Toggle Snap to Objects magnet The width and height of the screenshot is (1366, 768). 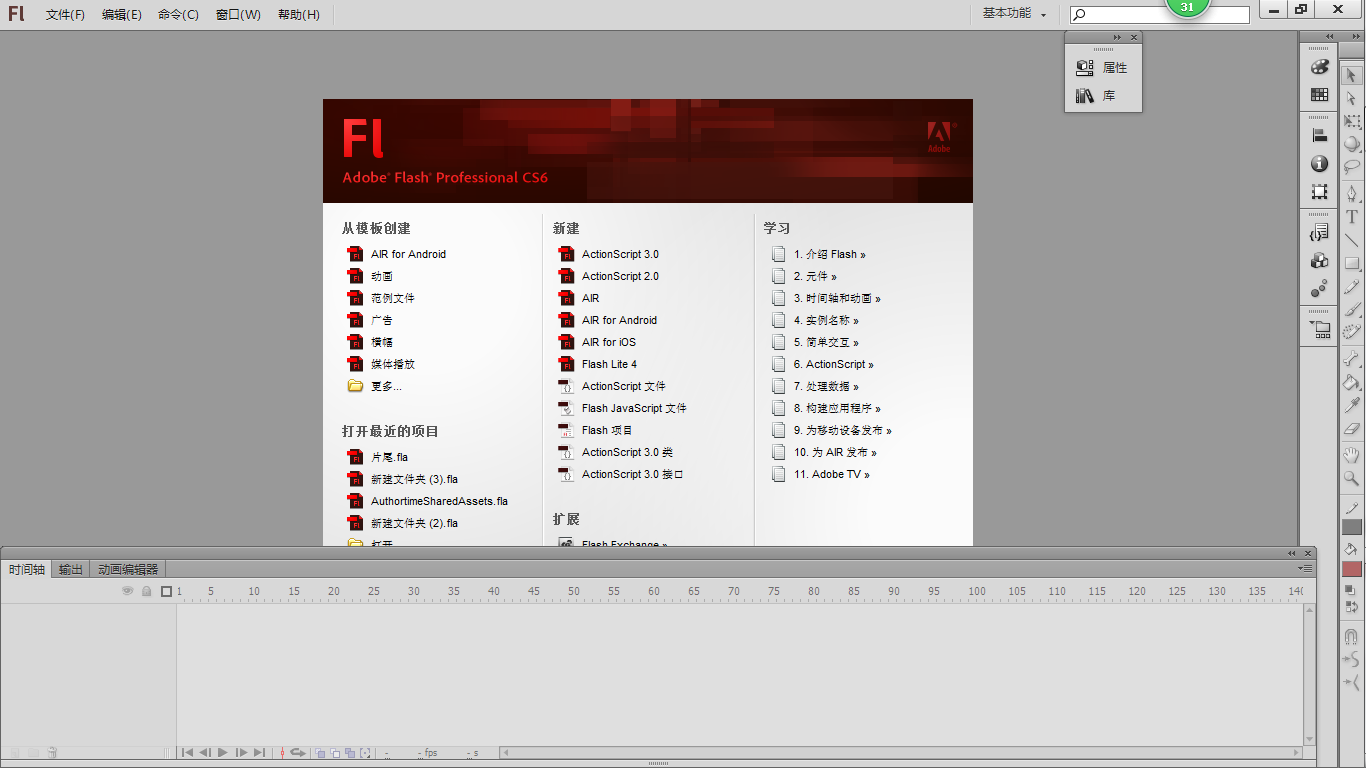click(1351, 636)
